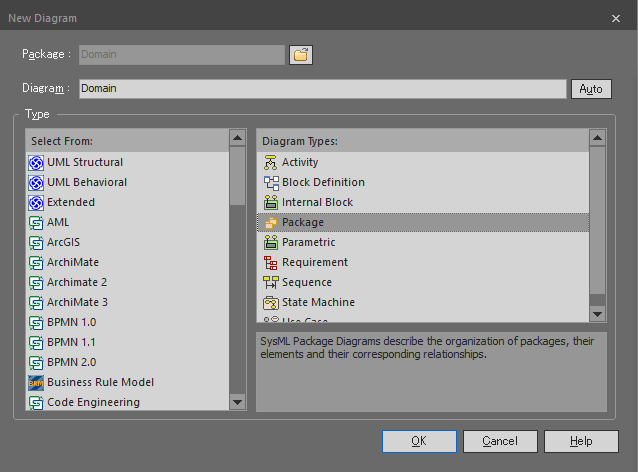The image size is (638, 472).
Task: Click the Select From scrollbar thumb
Action: pyautogui.click(x=237, y=176)
